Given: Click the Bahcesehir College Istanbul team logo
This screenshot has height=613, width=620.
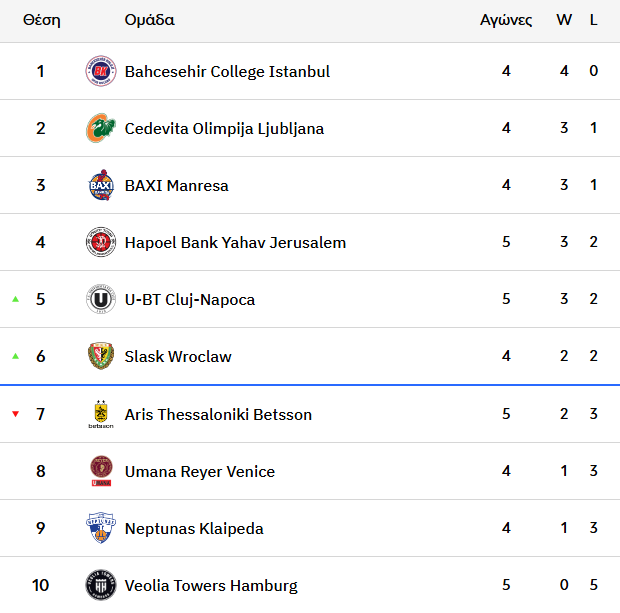Looking at the screenshot, I should (x=101, y=72).
